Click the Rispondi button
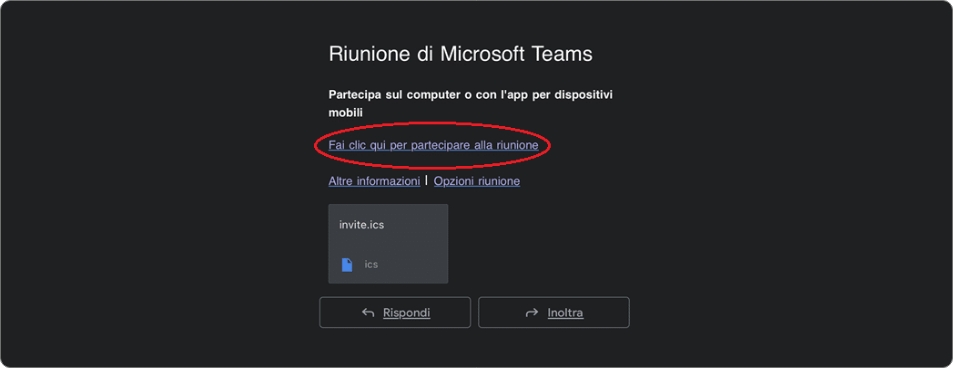The width and height of the screenshot is (953, 368). click(395, 313)
